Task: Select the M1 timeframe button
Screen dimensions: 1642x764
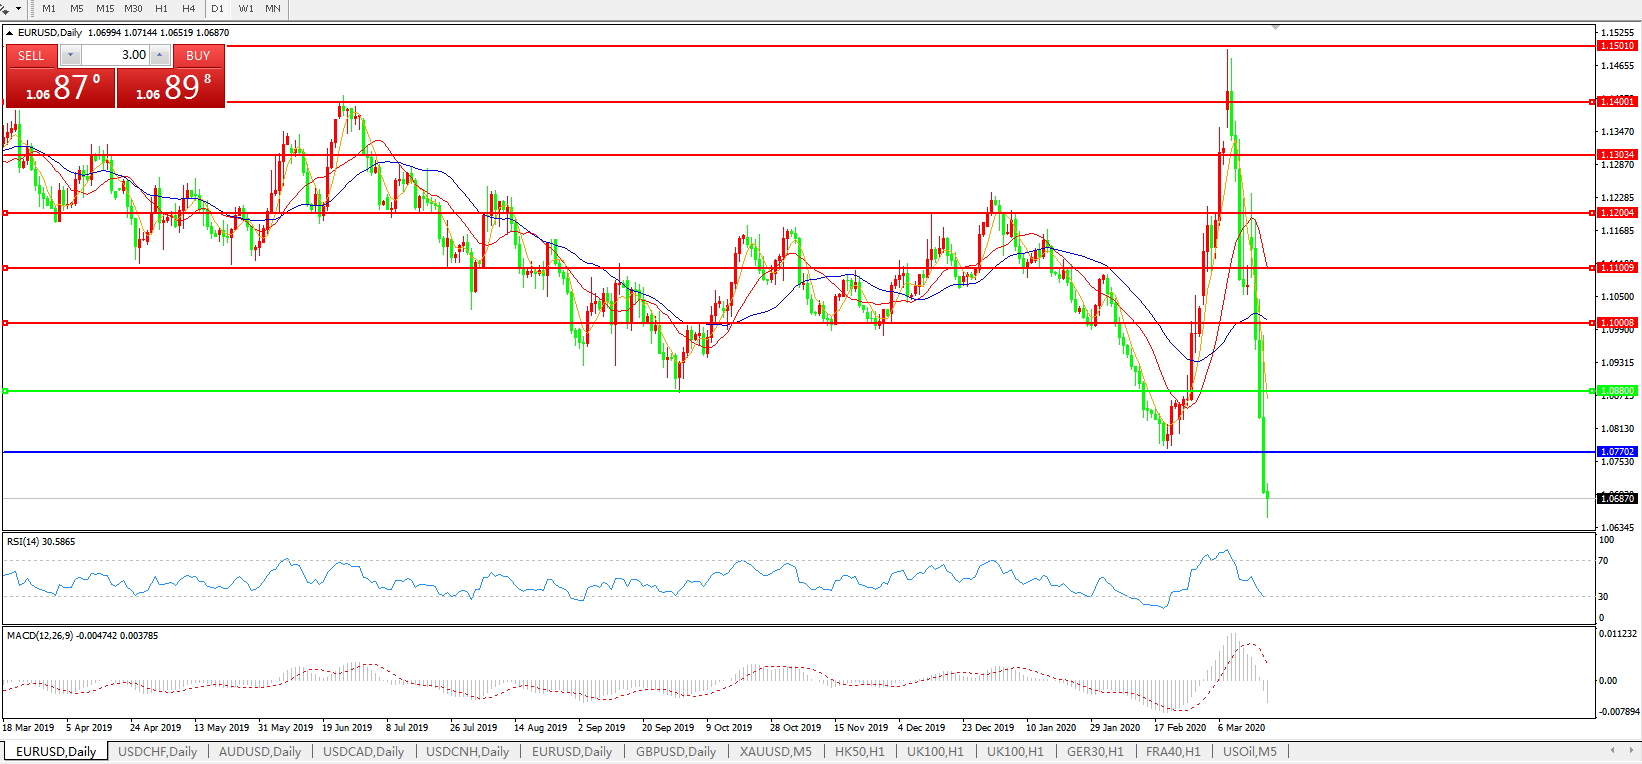Action: click(x=49, y=9)
